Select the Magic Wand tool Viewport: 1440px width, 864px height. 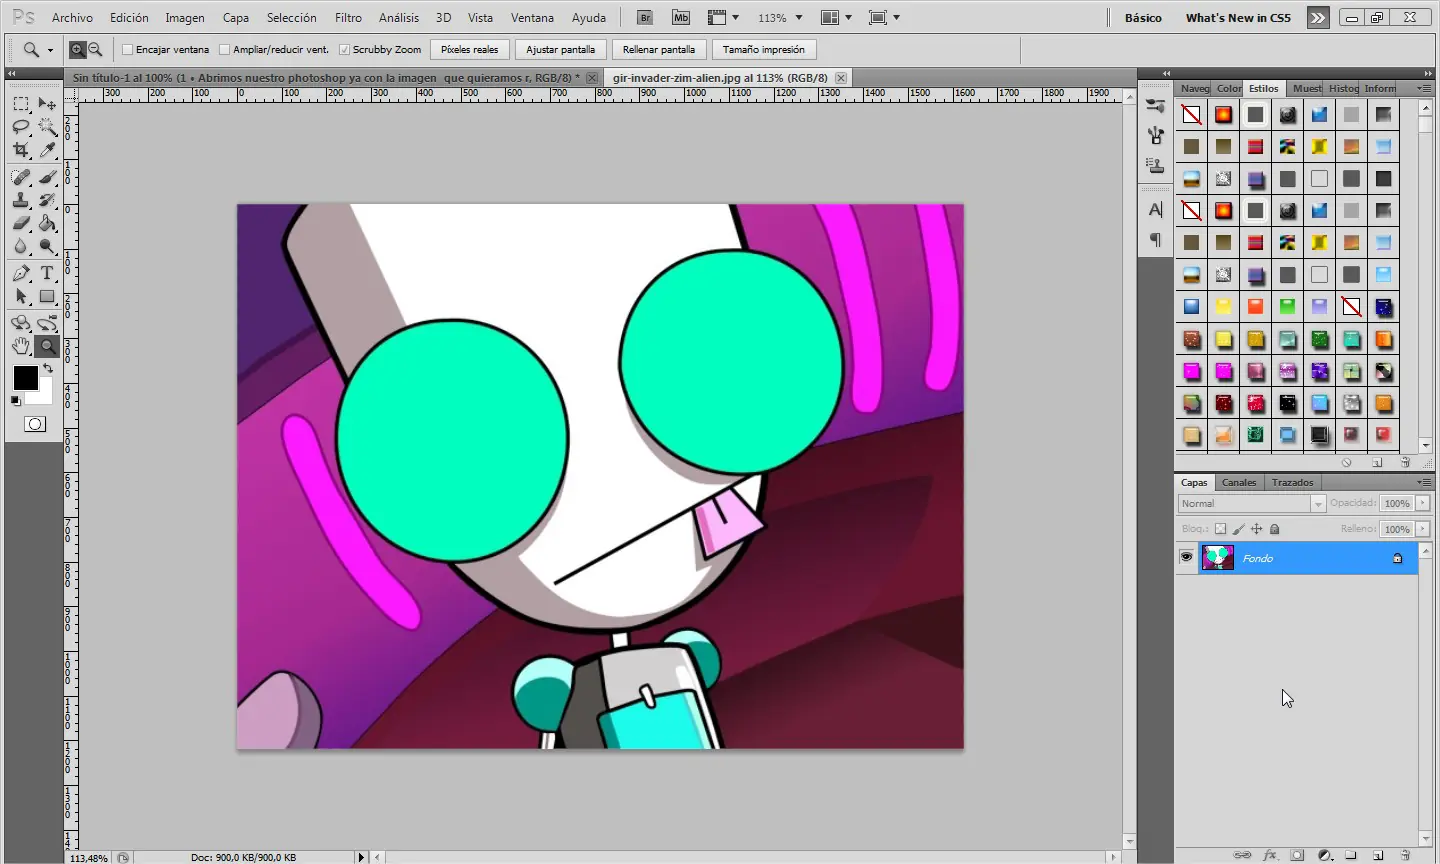47,127
